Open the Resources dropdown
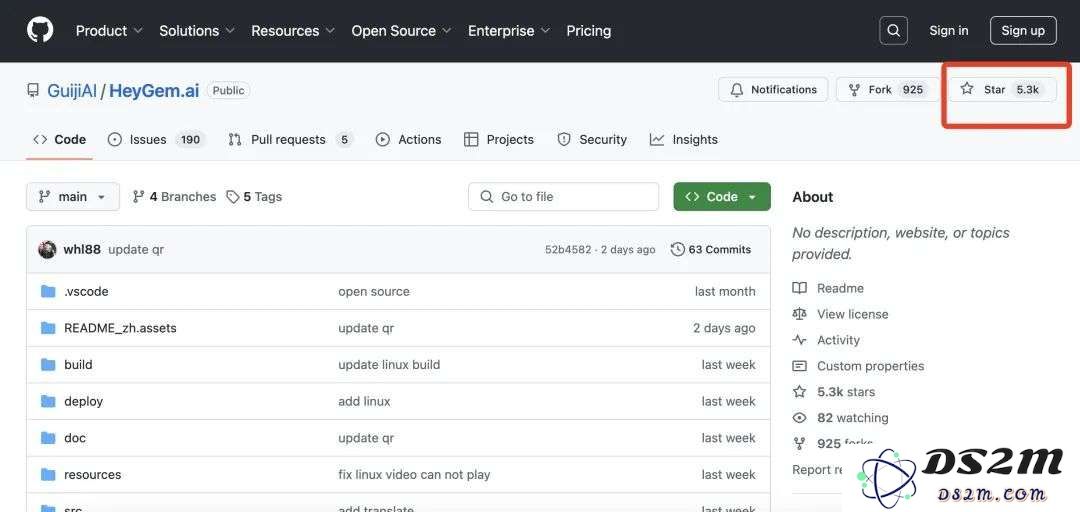Screen dimensions: 1080x512 tap(293, 31)
